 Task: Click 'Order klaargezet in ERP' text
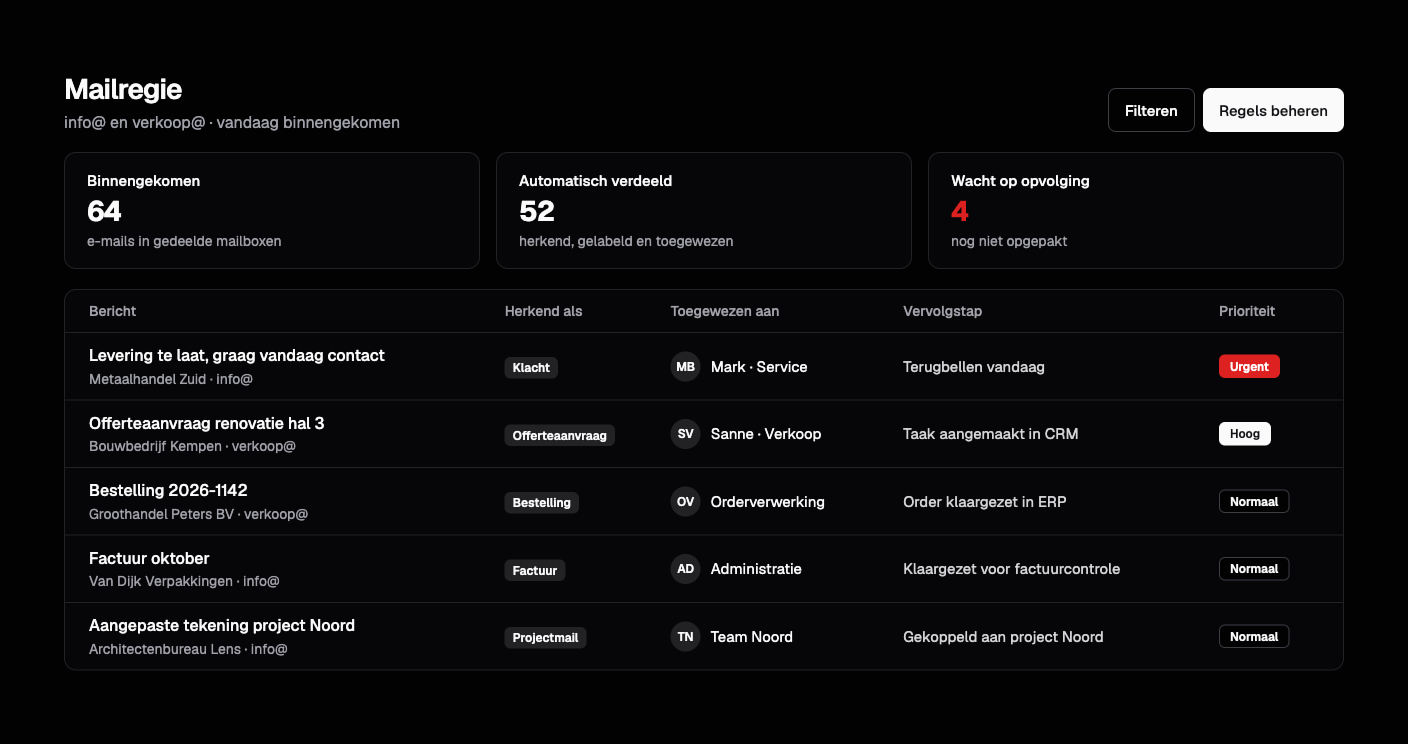point(985,502)
